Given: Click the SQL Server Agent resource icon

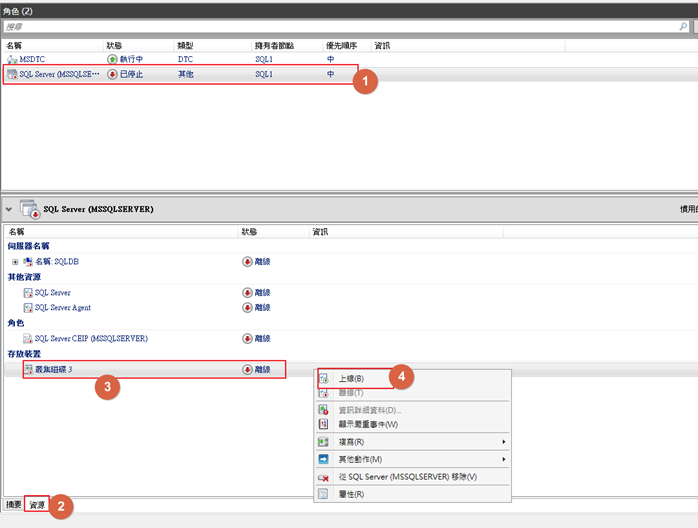Looking at the screenshot, I should pyautogui.click(x=28, y=308).
